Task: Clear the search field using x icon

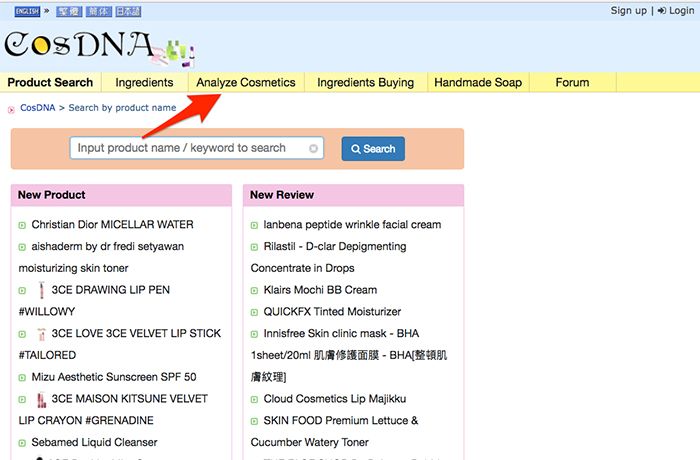Action: [313, 148]
